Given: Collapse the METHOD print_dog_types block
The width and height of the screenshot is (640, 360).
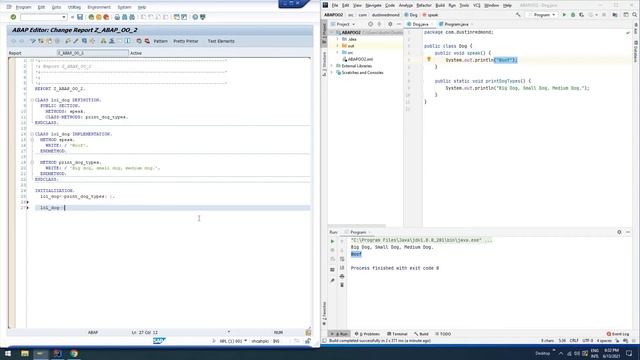Looking at the screenshot, I should 32,162.
